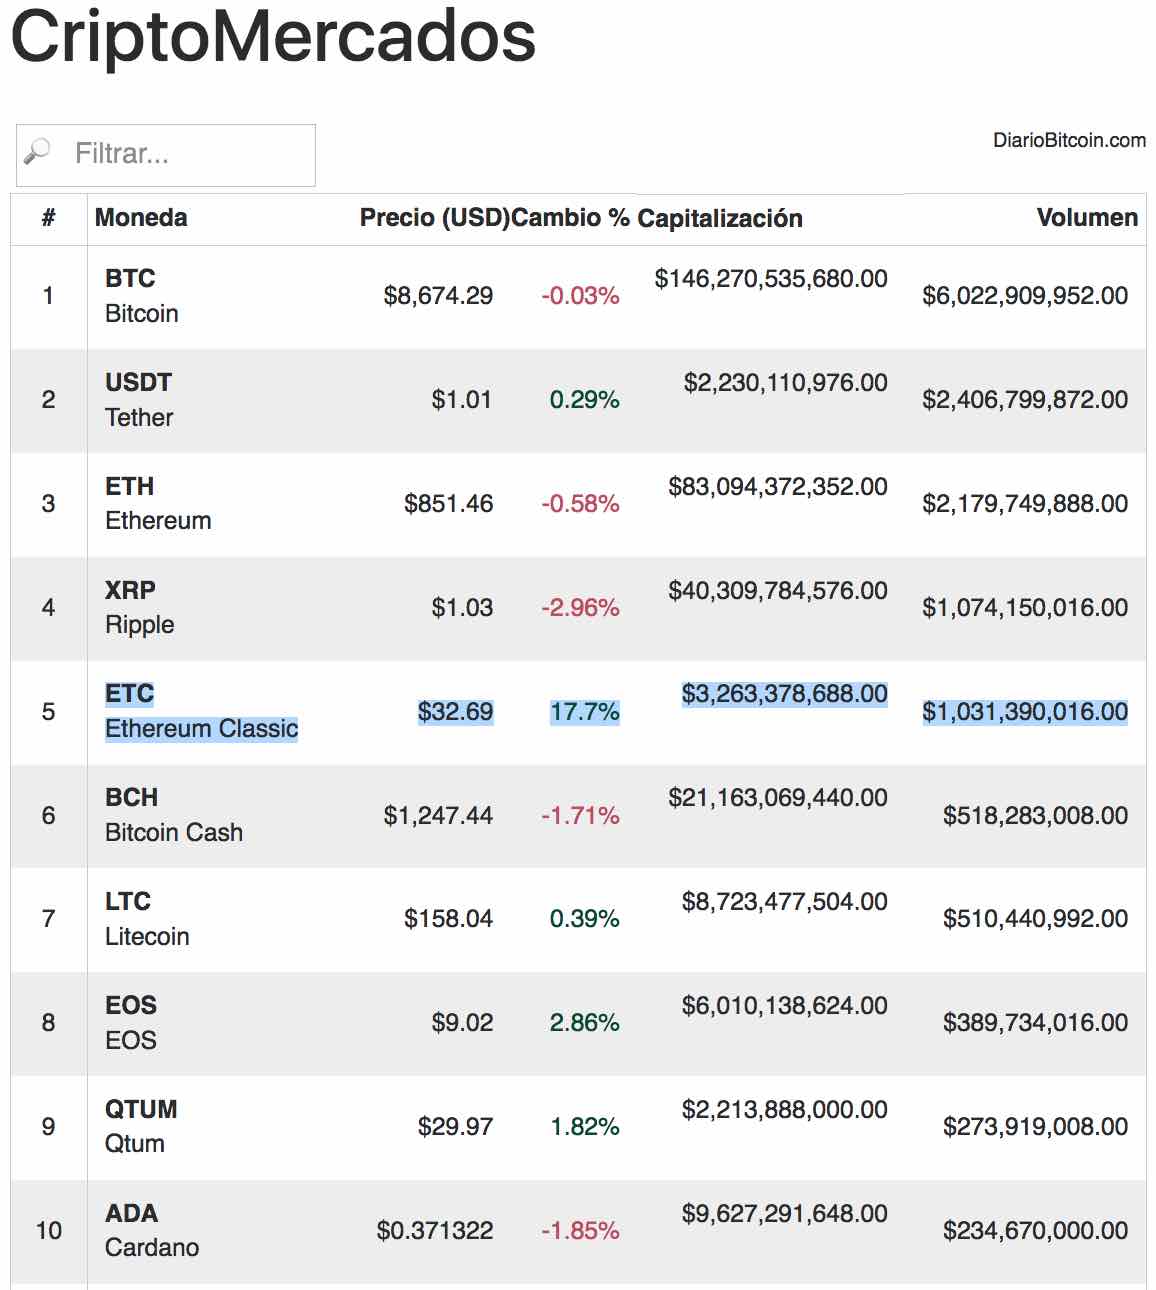Image resolution: width=1156 pixels, height=1290 pixels.
Task: Click the Litecoin coin name
Action: pos(147,937)
